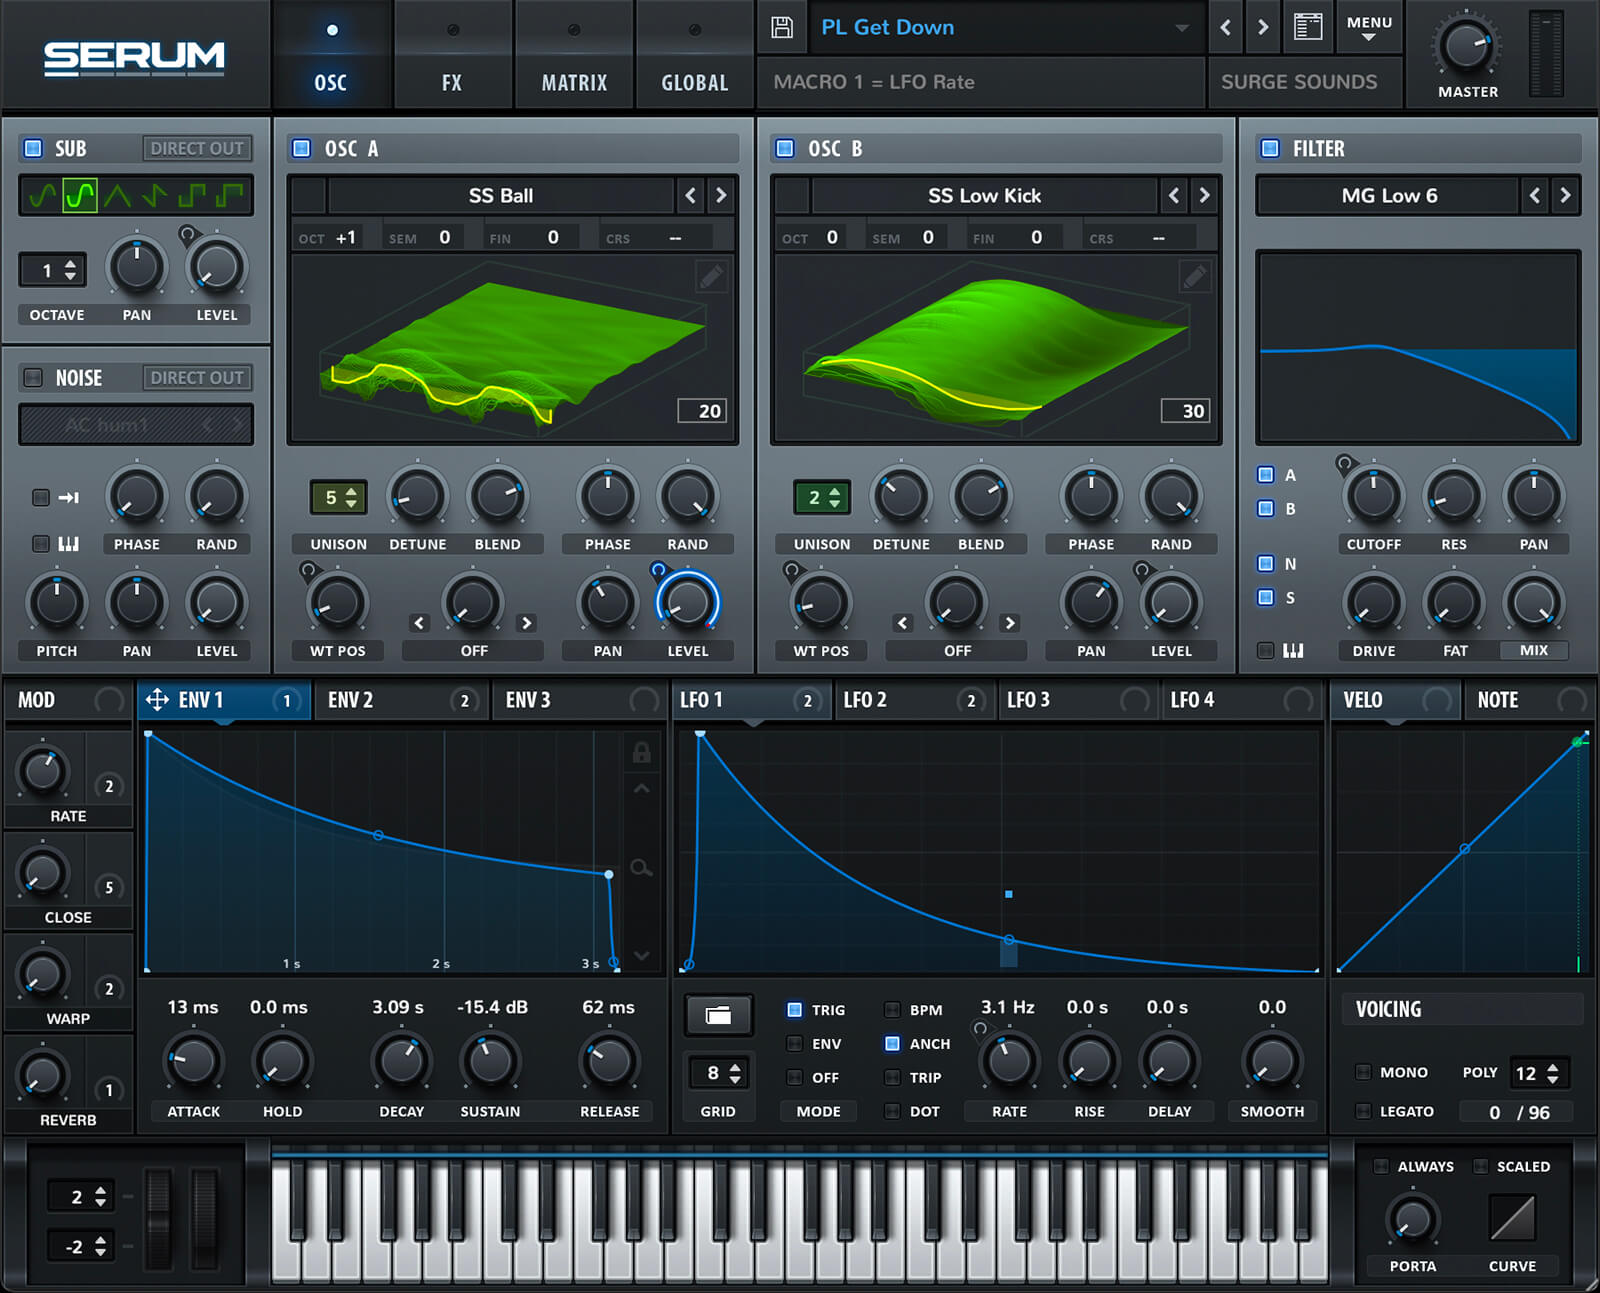Switch to the GLOBAL tab

coord(695,55)
